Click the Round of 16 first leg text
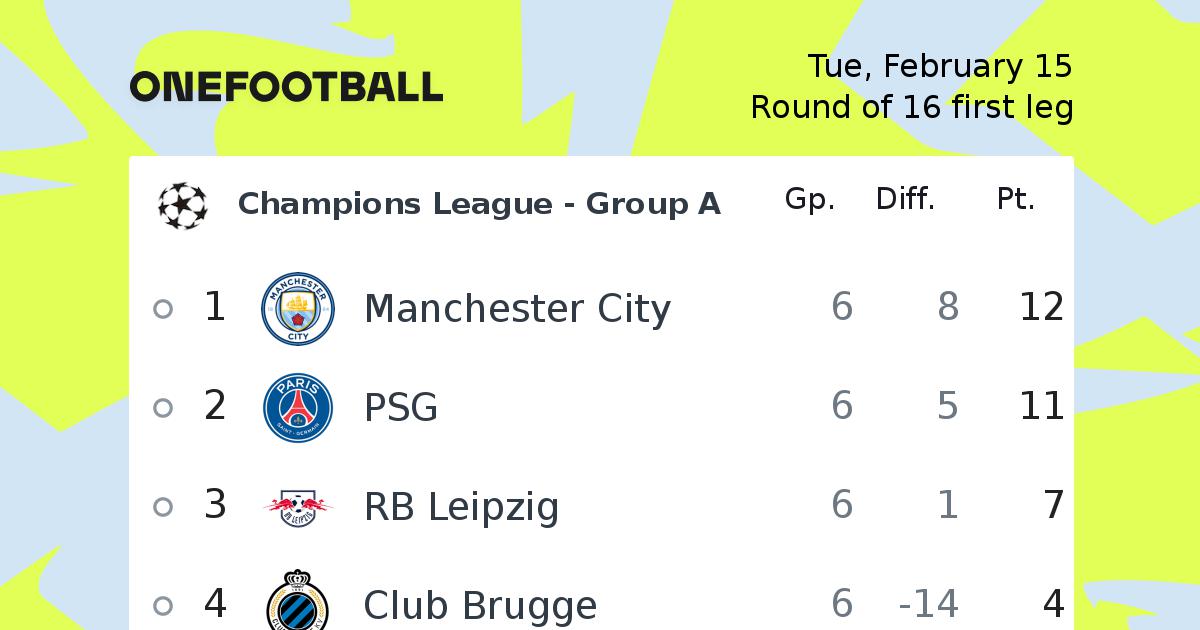The height and width of the screenshot is (630, 1200). click(912, 107)
